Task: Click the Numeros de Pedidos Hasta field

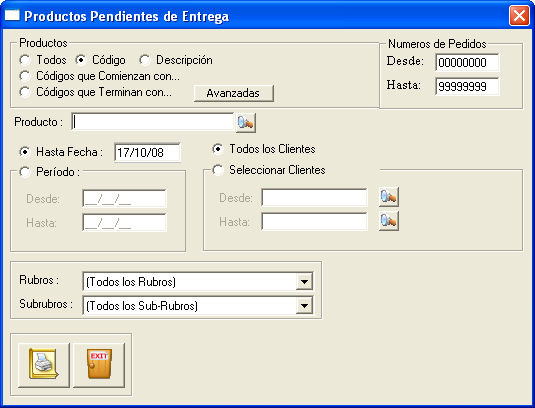Action: point(467,86)
